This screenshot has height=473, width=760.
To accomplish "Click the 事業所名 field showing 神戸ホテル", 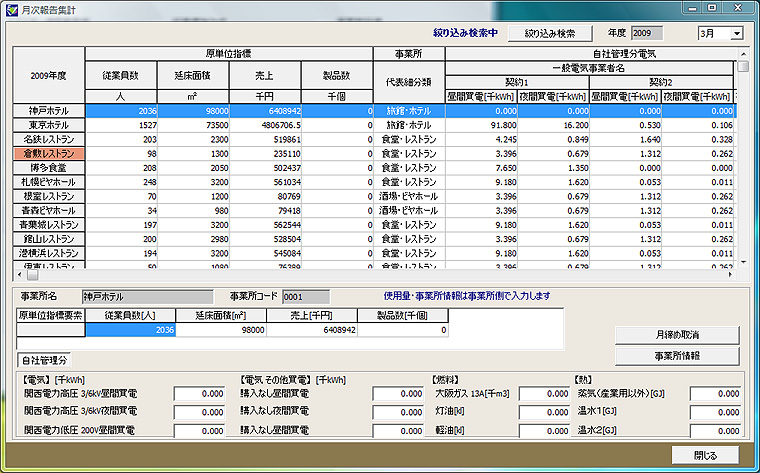I will 147,297.
